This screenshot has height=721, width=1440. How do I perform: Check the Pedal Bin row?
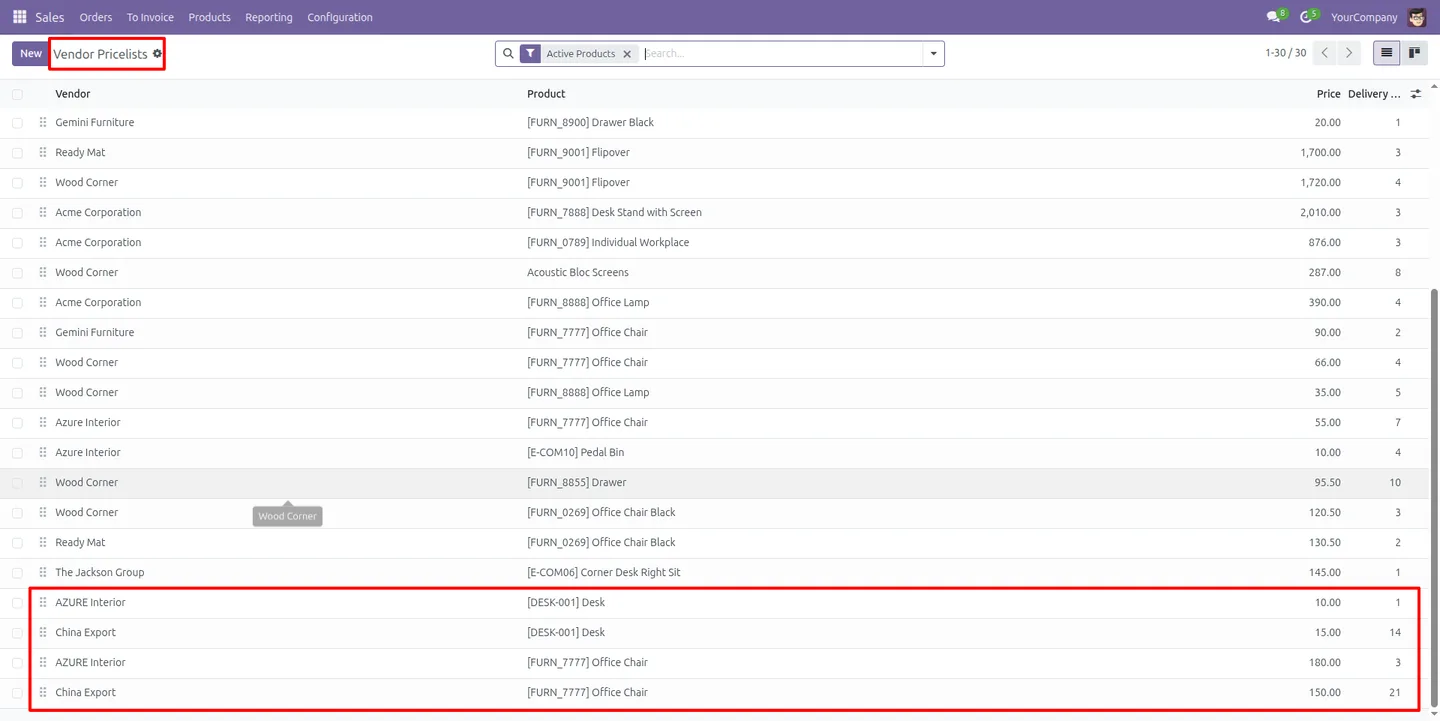[x=17, y=453]
